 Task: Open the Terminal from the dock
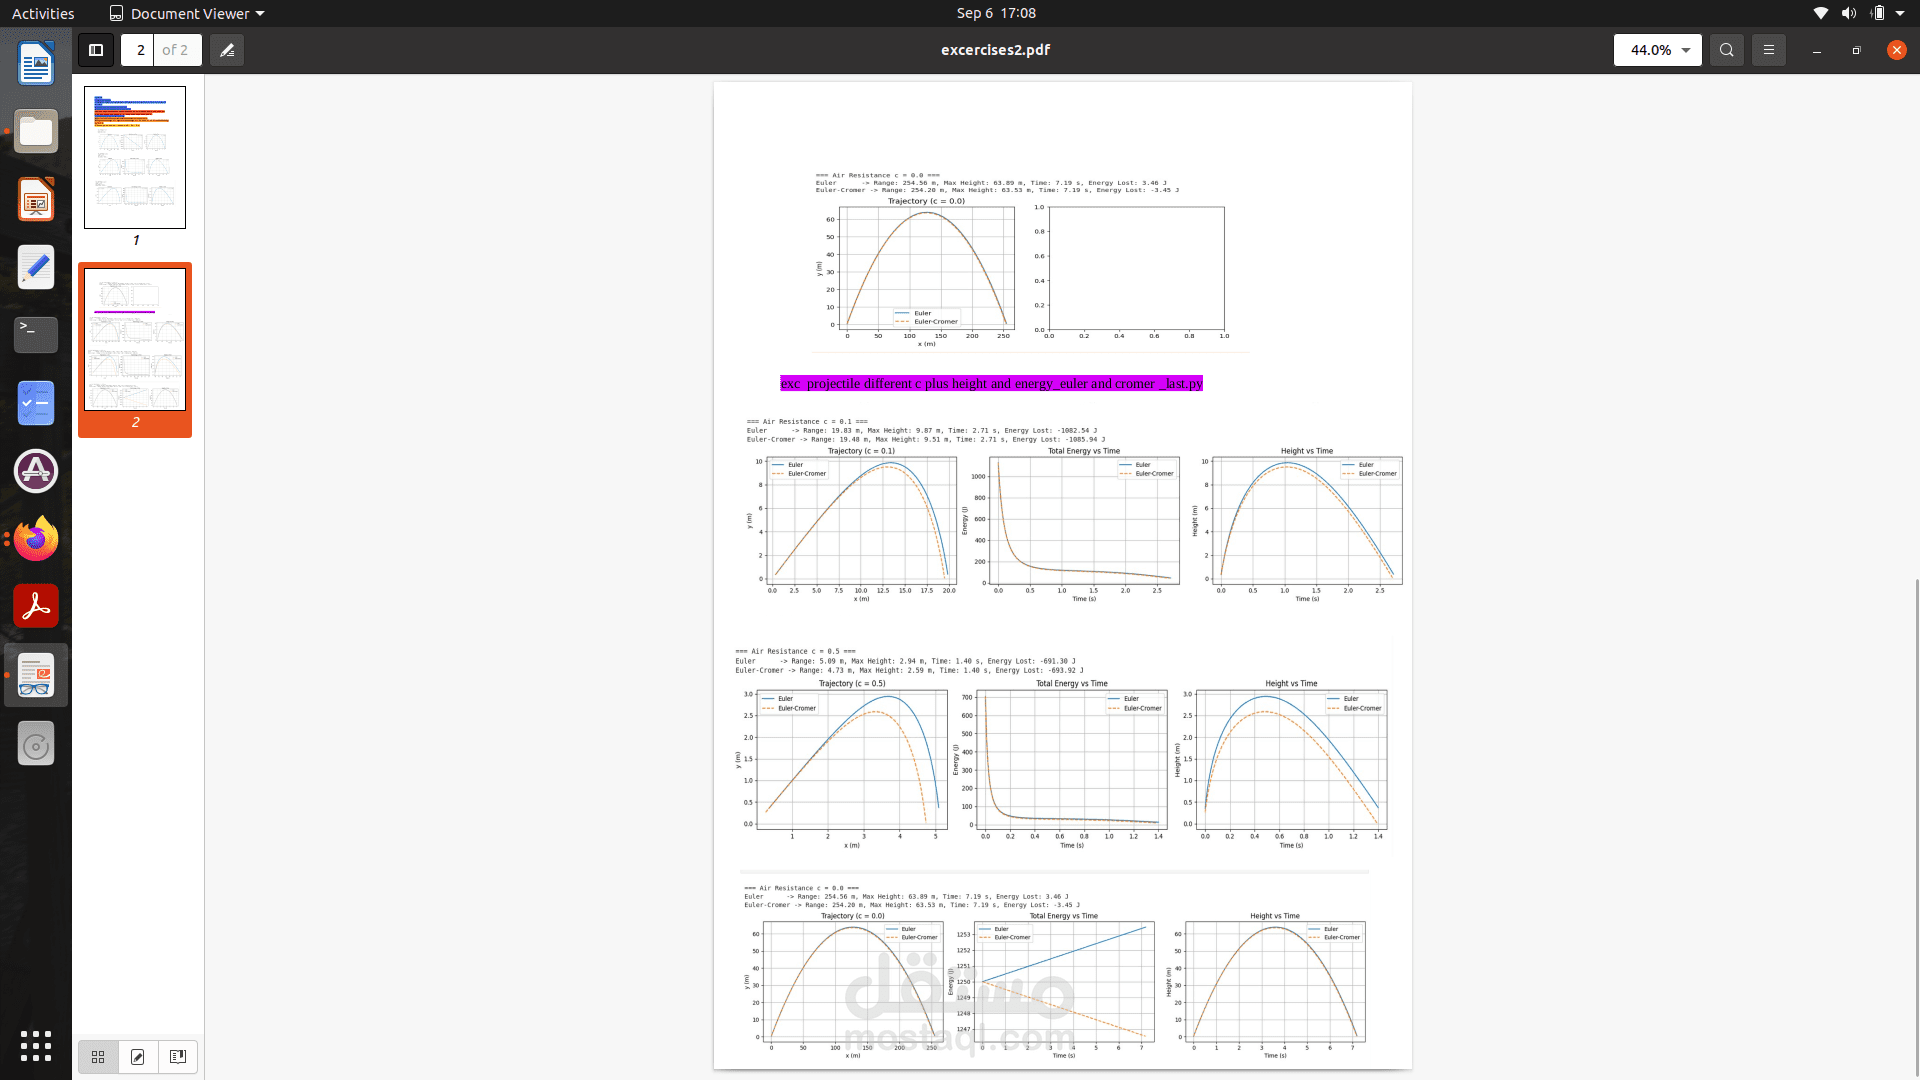[36, 335]
